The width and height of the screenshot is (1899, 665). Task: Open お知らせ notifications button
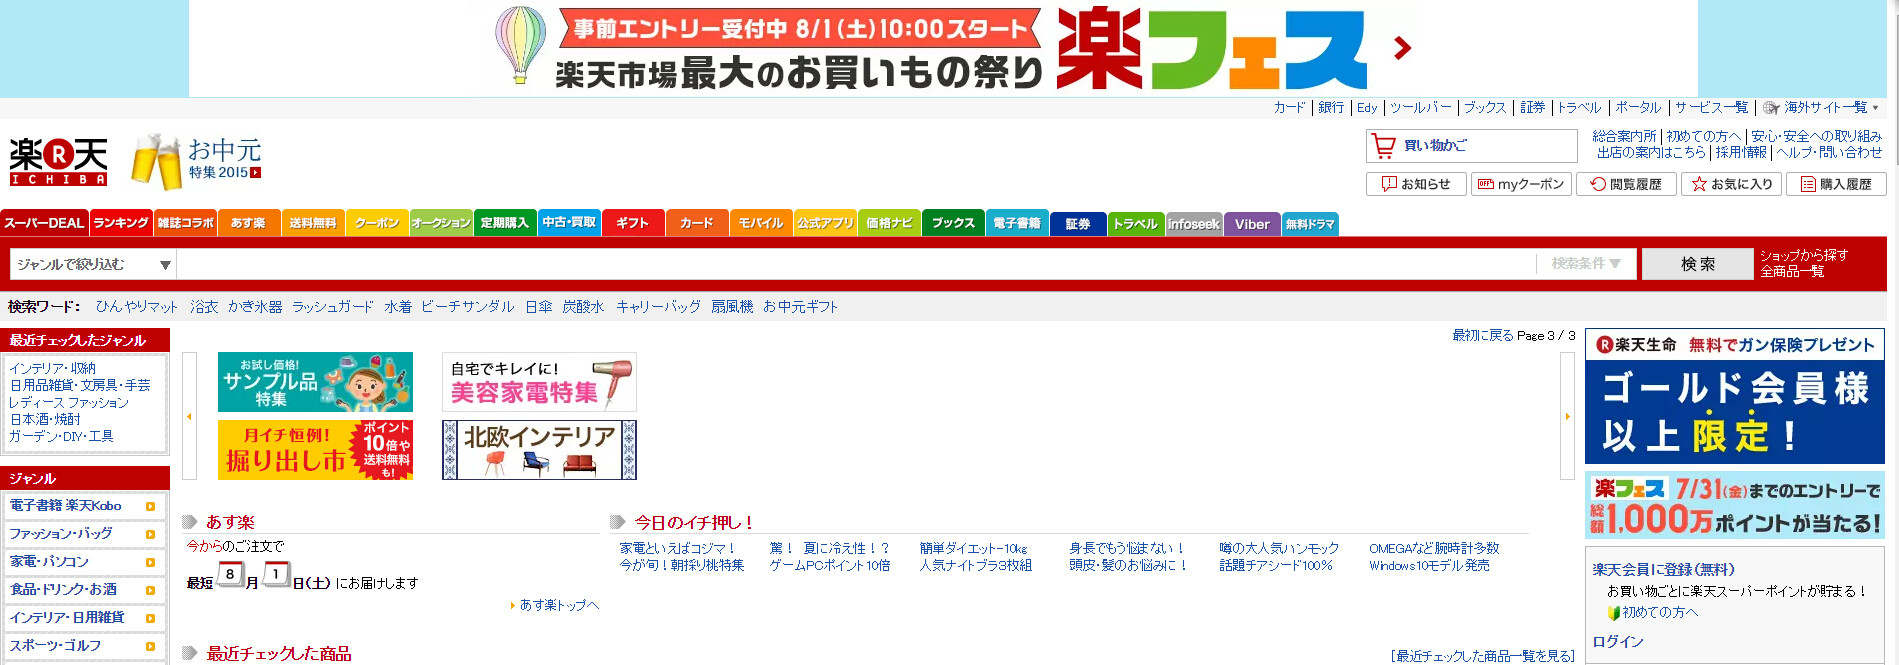point(1416,184)
